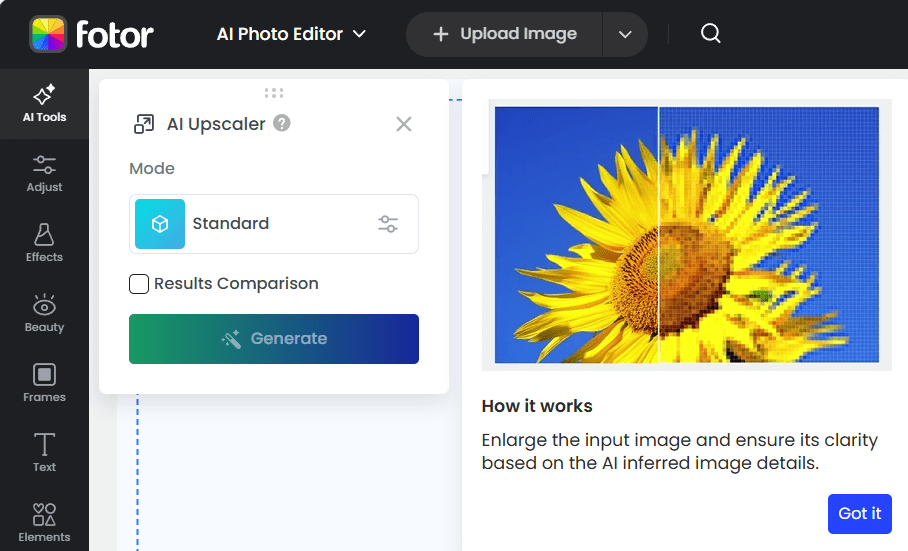Open Standard mode settings sliders icon
908x551 pixels.
tap(388, 224)
